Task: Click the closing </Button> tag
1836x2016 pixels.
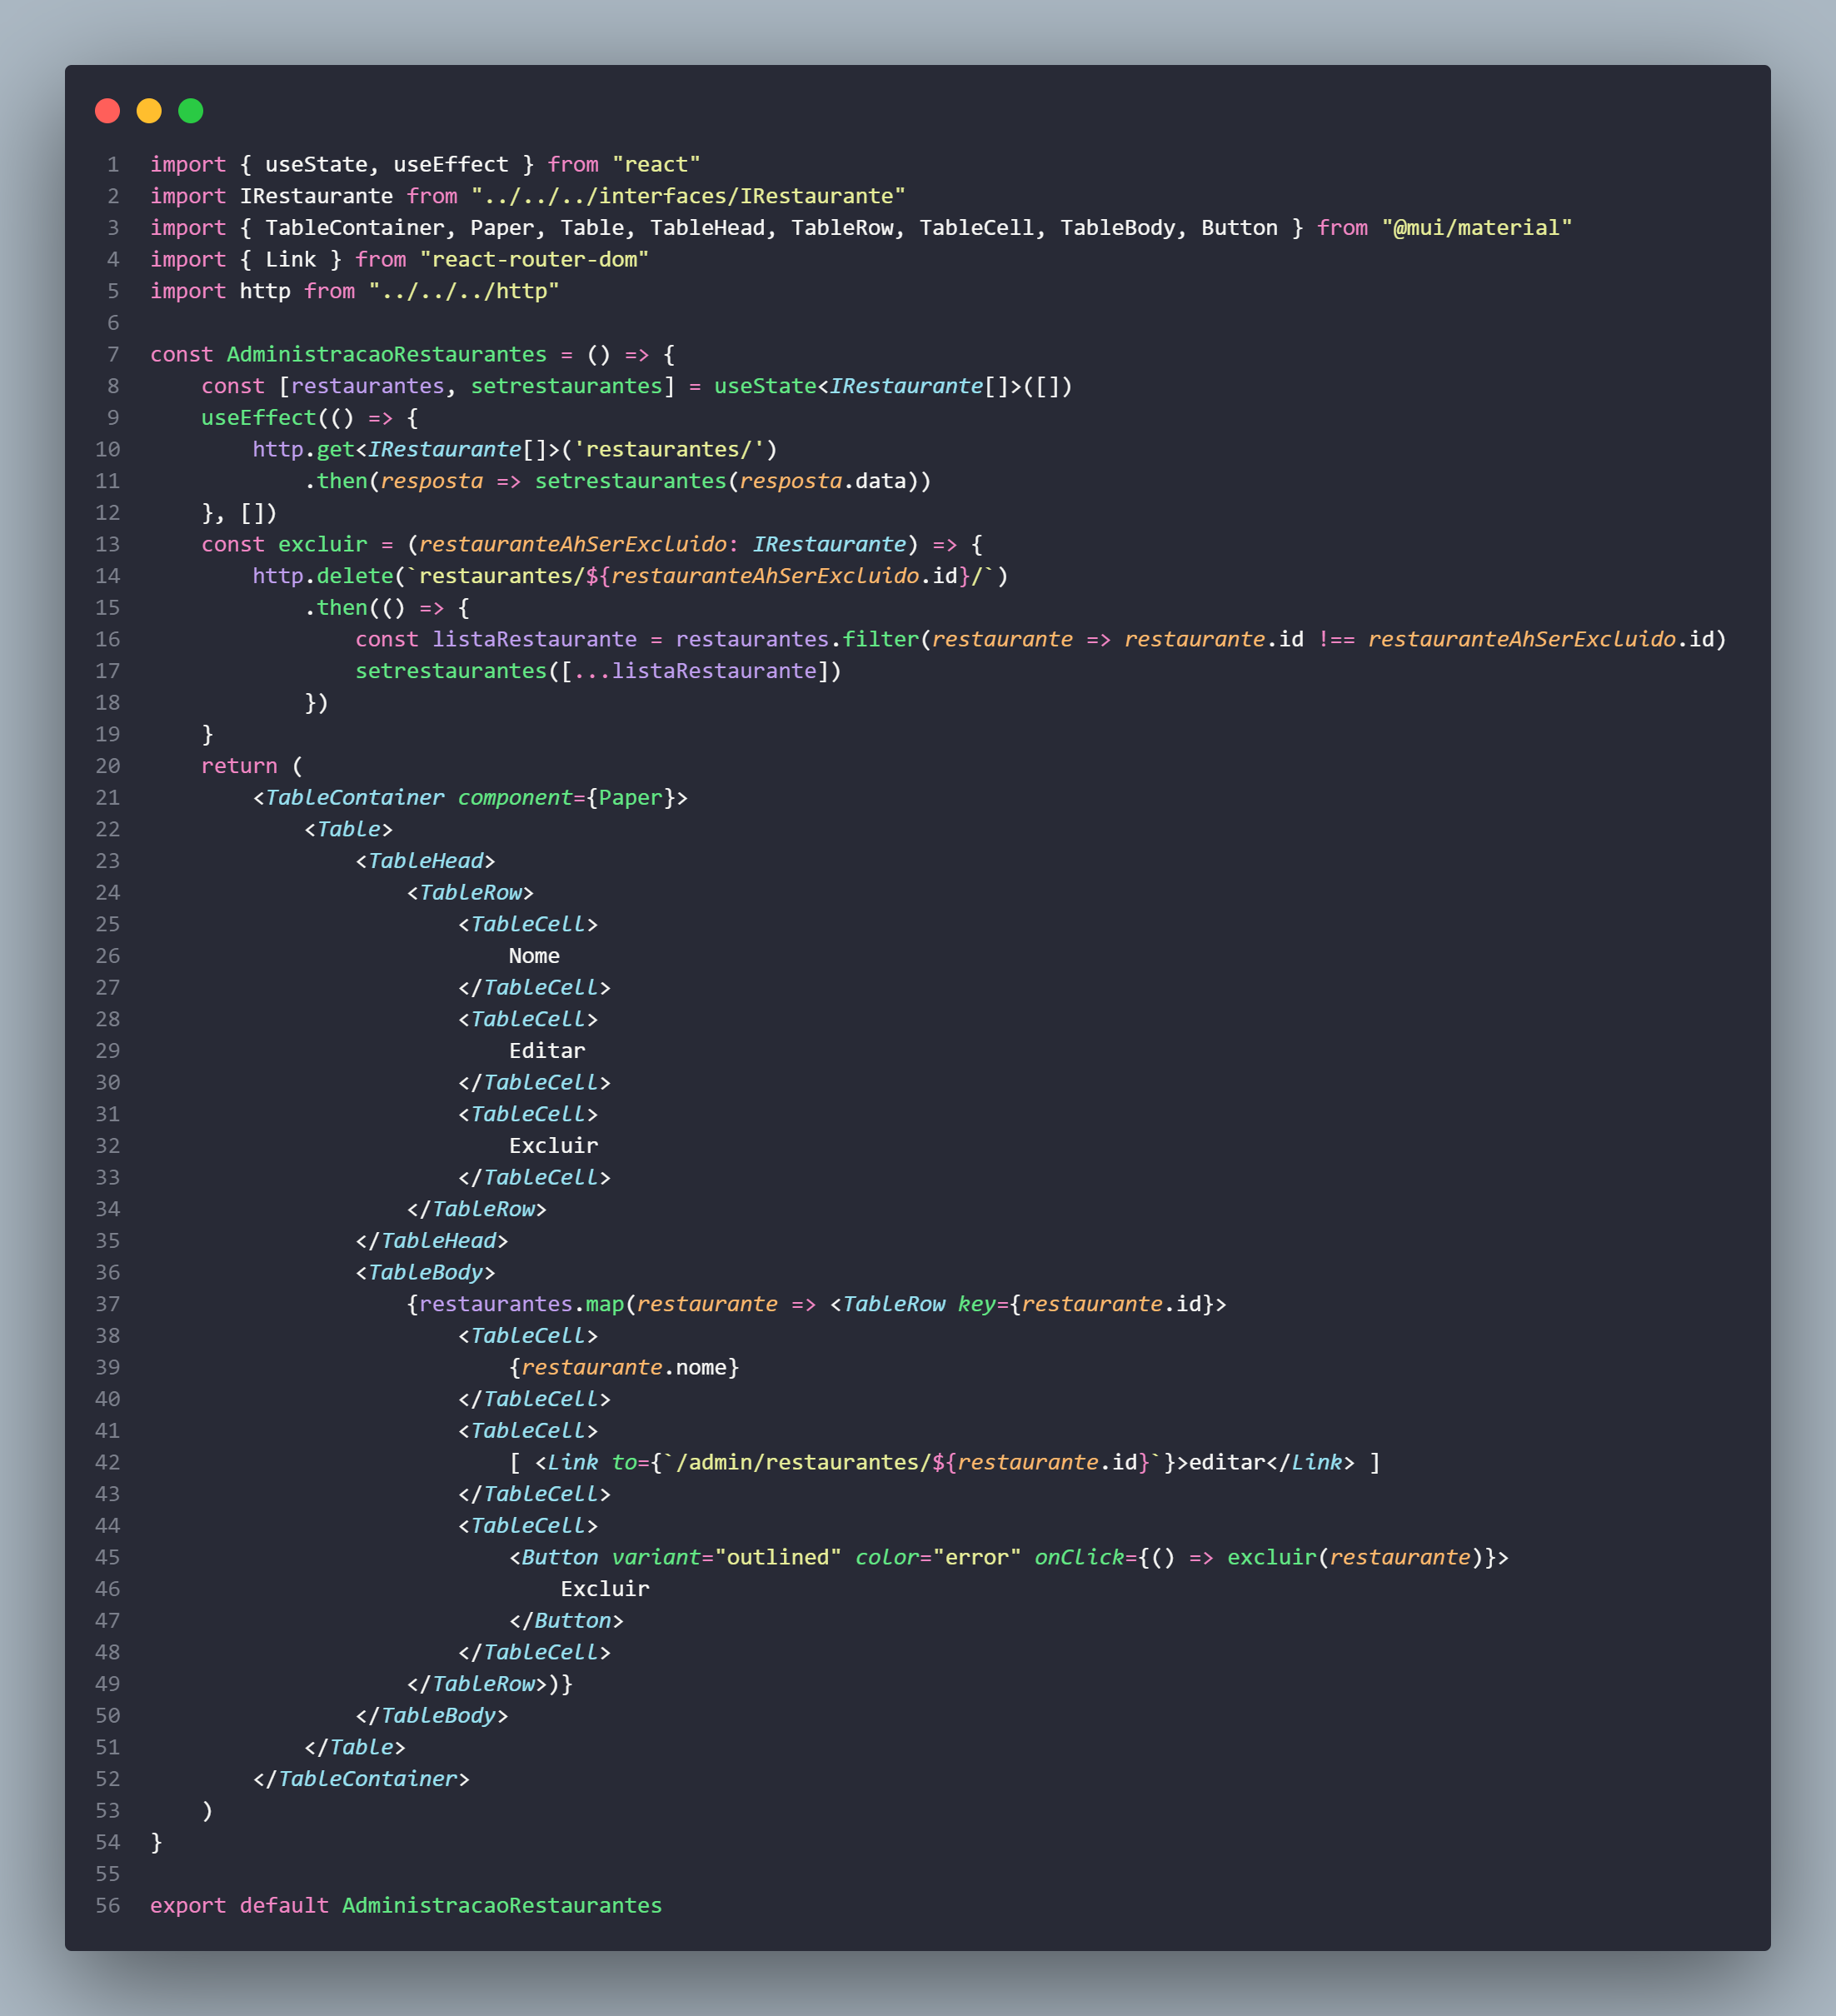Action: [x=566, y=1621]
